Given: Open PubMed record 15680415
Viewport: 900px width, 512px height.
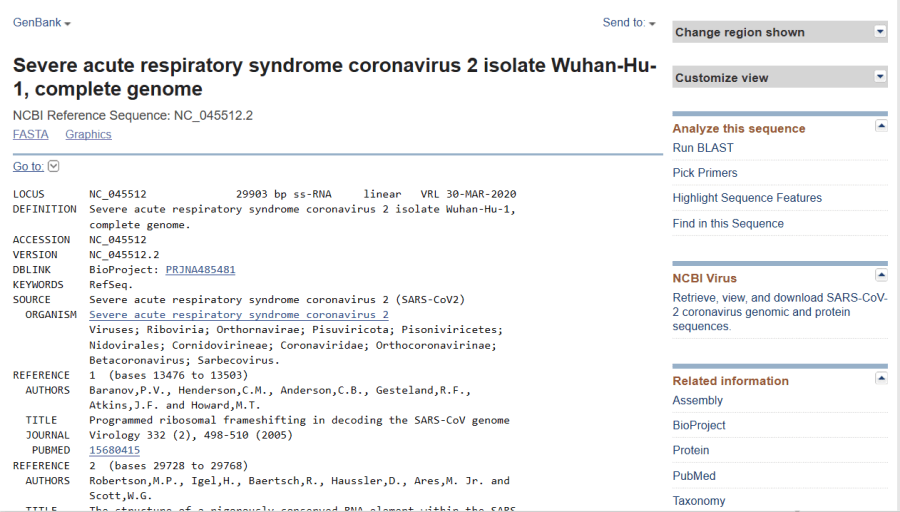Looking at the screenshot, I should click(114, 451).
